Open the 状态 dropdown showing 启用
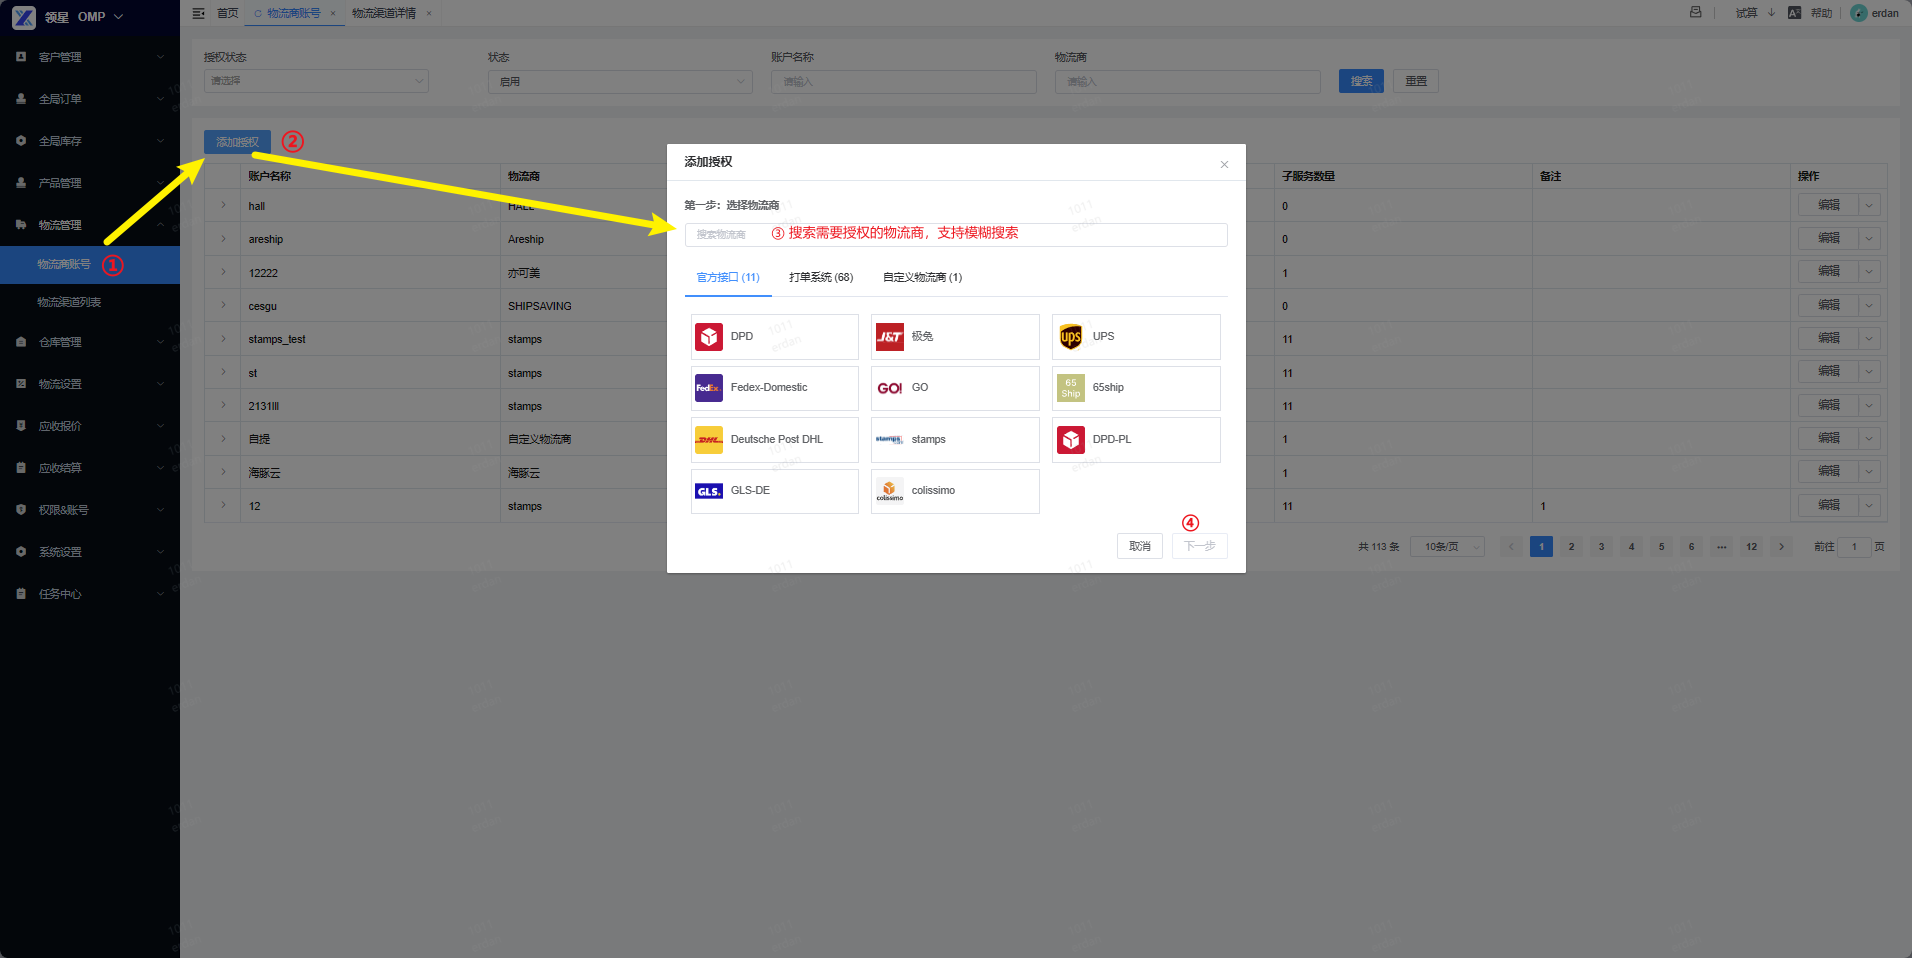This screenshot has height=958, width=1912. (620, 81)
